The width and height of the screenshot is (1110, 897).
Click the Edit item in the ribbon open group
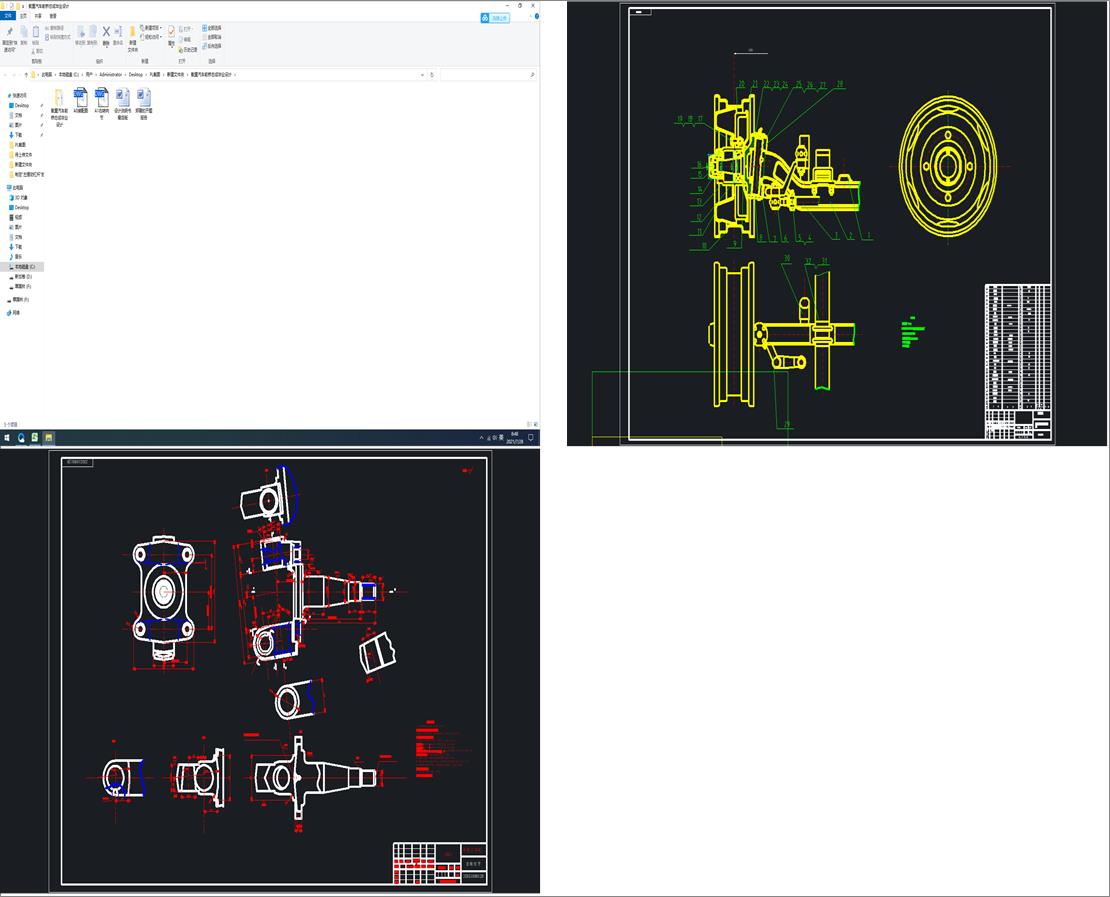(x=185, y=40)
